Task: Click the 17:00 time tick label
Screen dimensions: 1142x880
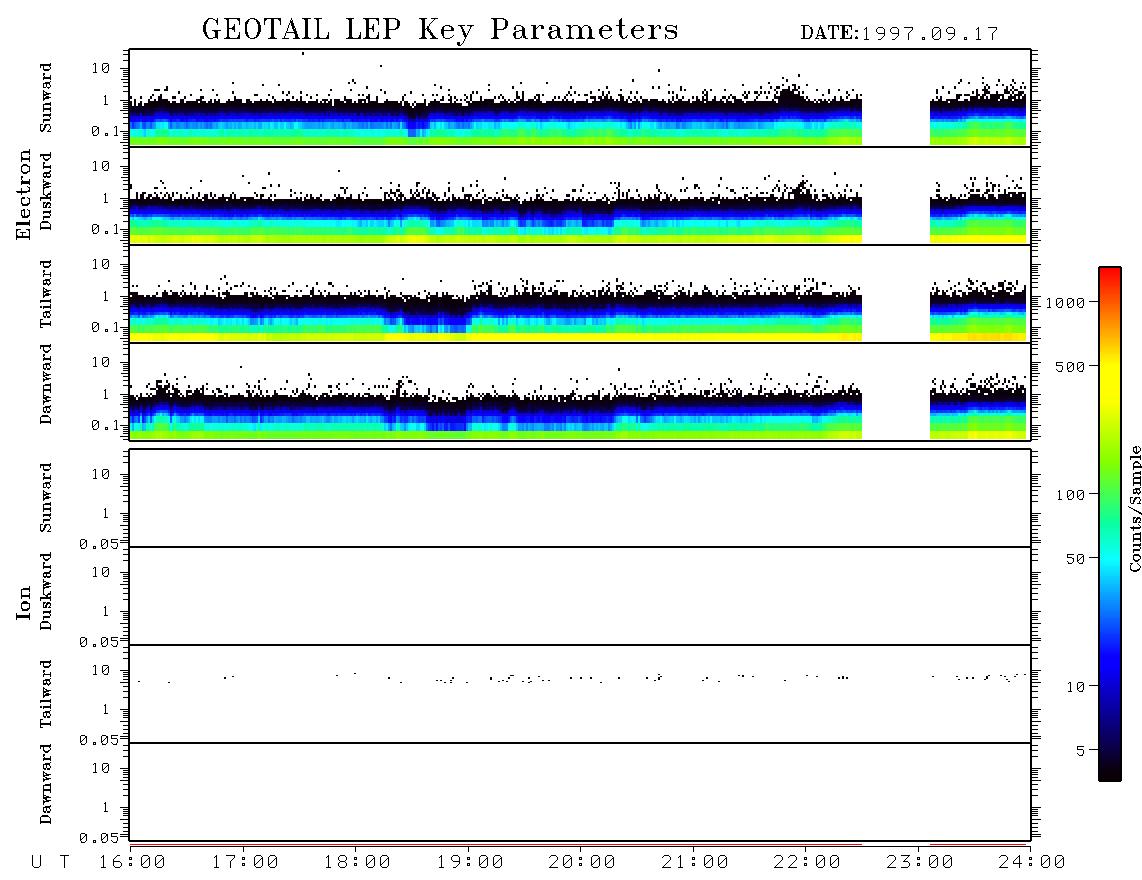Action: (245, 862)
